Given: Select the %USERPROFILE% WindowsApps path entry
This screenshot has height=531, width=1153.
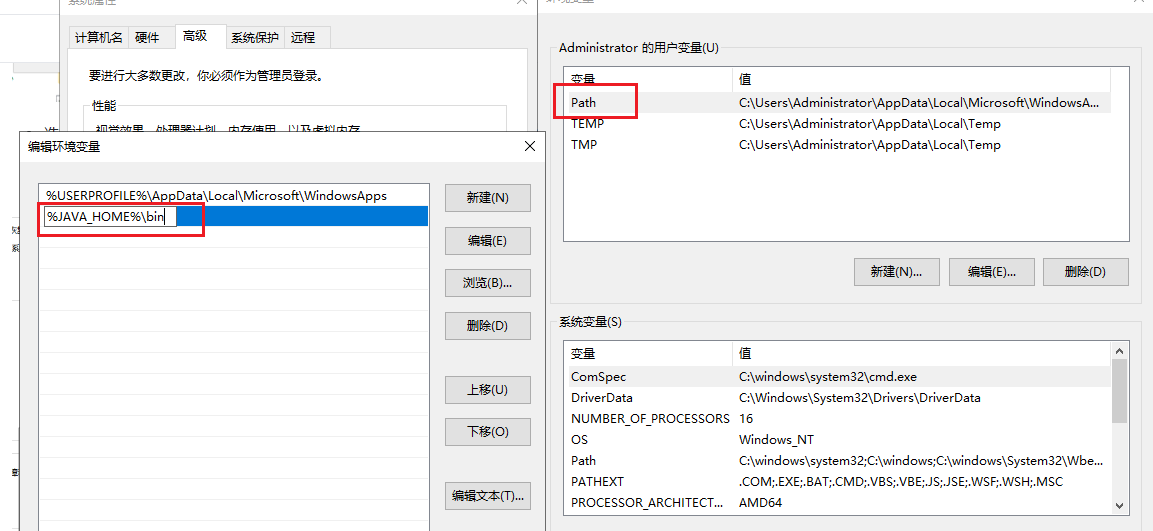Looking at the screenshot, I should coord(216,195).
